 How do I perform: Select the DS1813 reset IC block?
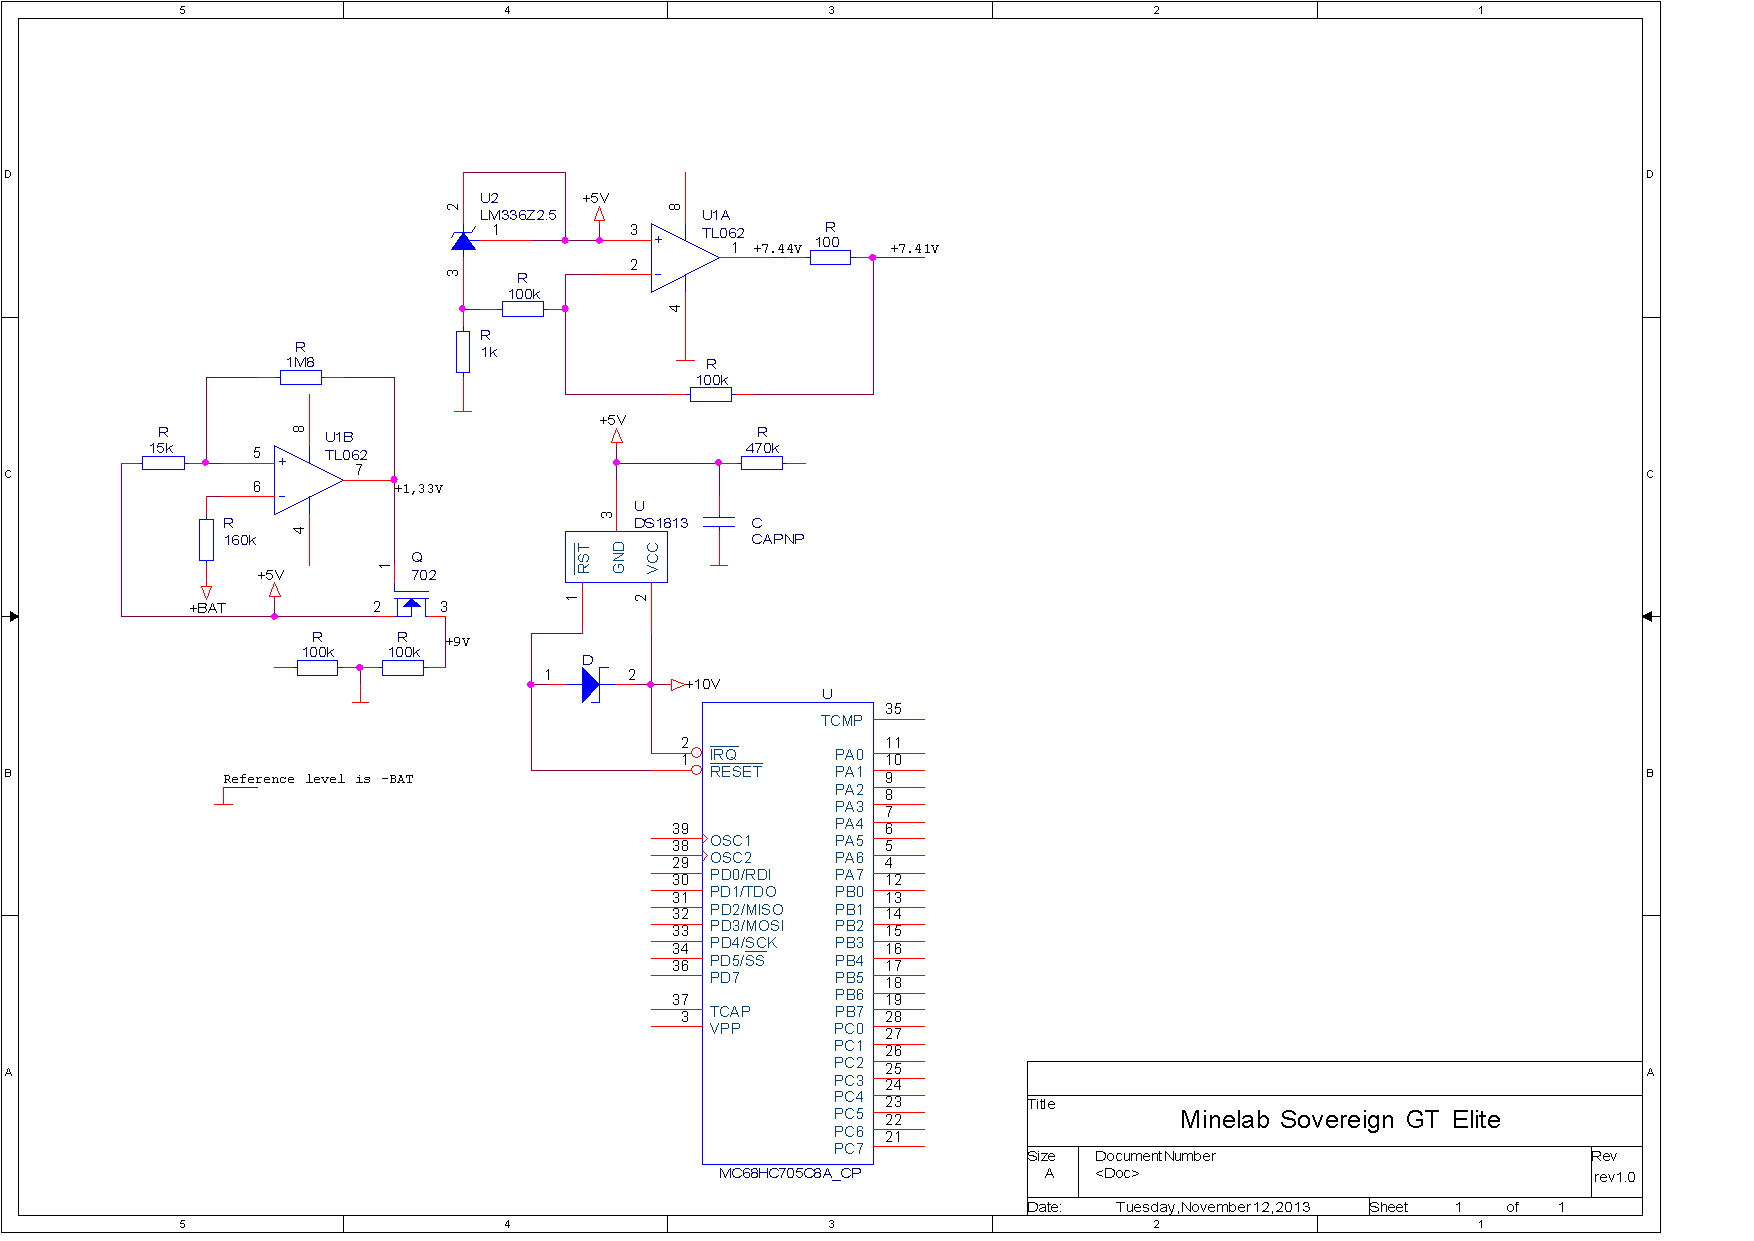(x=616, y=557)
